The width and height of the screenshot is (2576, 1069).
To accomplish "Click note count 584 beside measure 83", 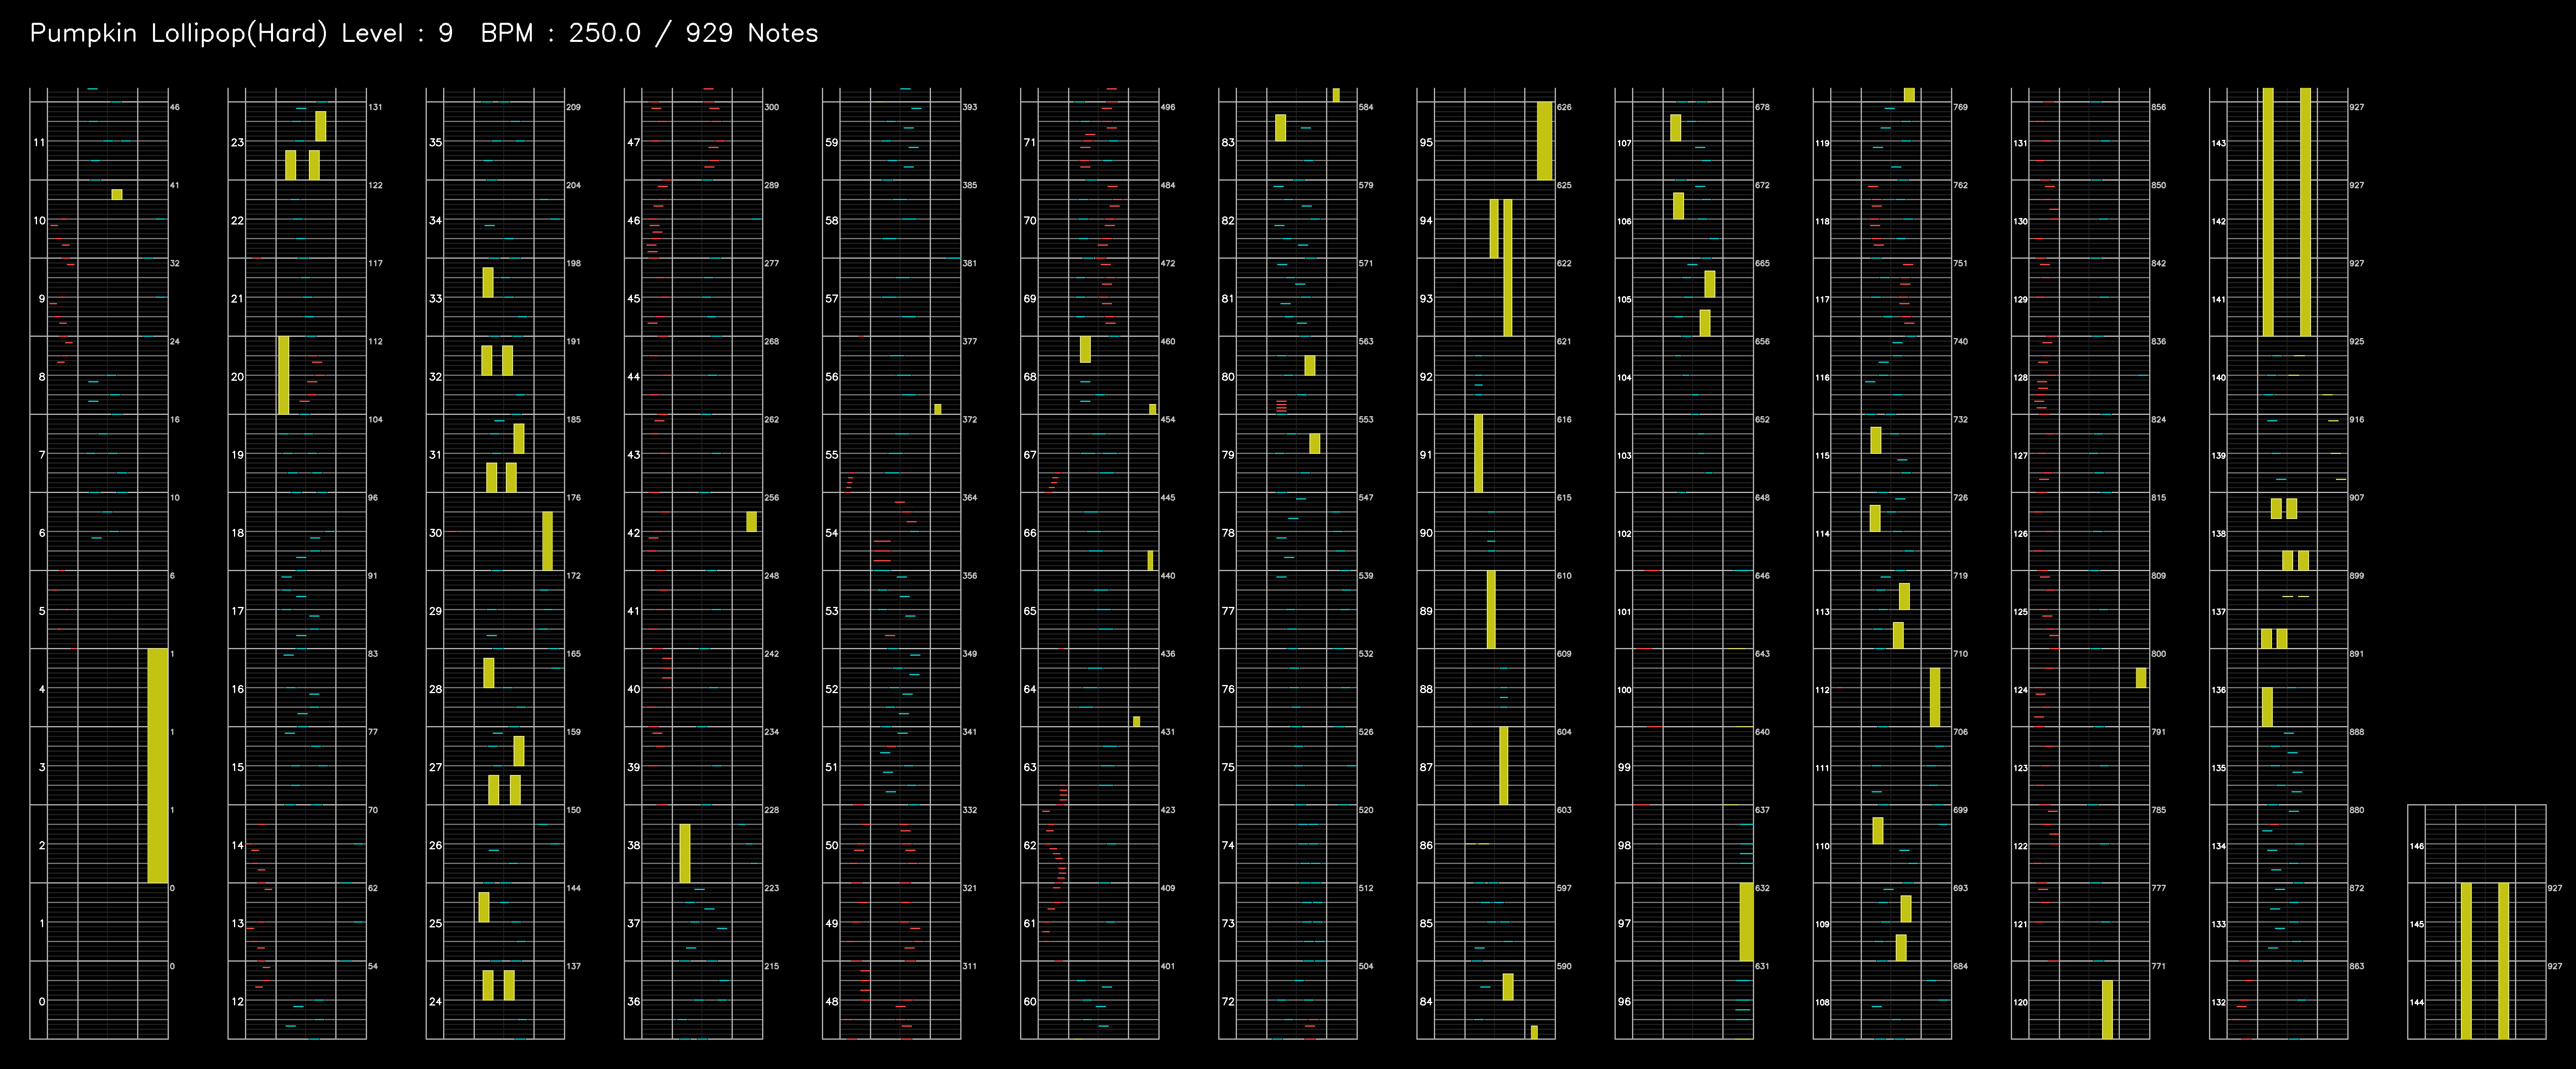I will (x=1365, y=107).
